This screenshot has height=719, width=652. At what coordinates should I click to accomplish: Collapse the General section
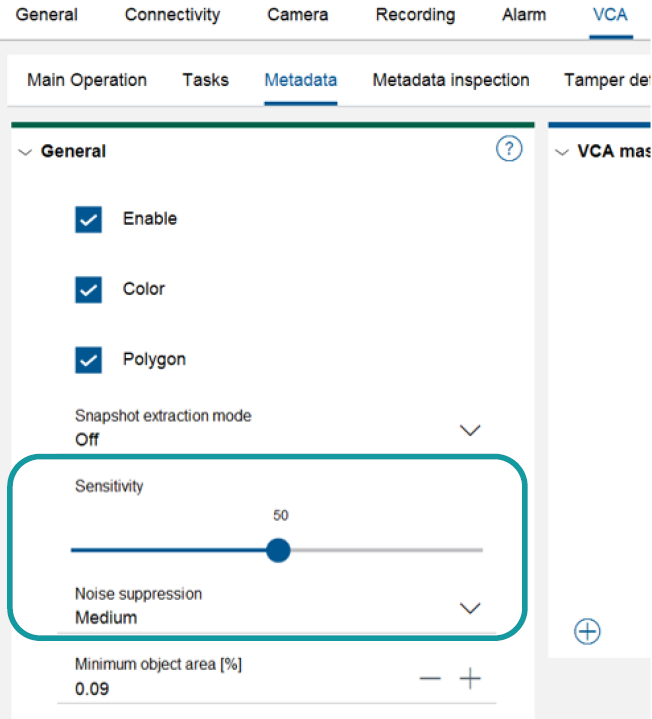(x=26, y=152)
